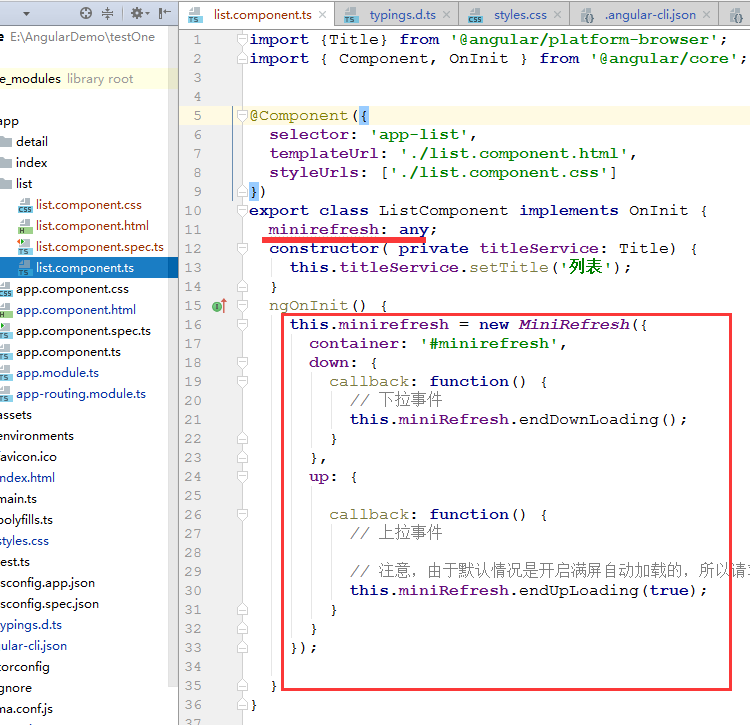This screenshot has height=725, width=750.
Task: Open app.component.spec.ts in project tree
Action: 83,331
